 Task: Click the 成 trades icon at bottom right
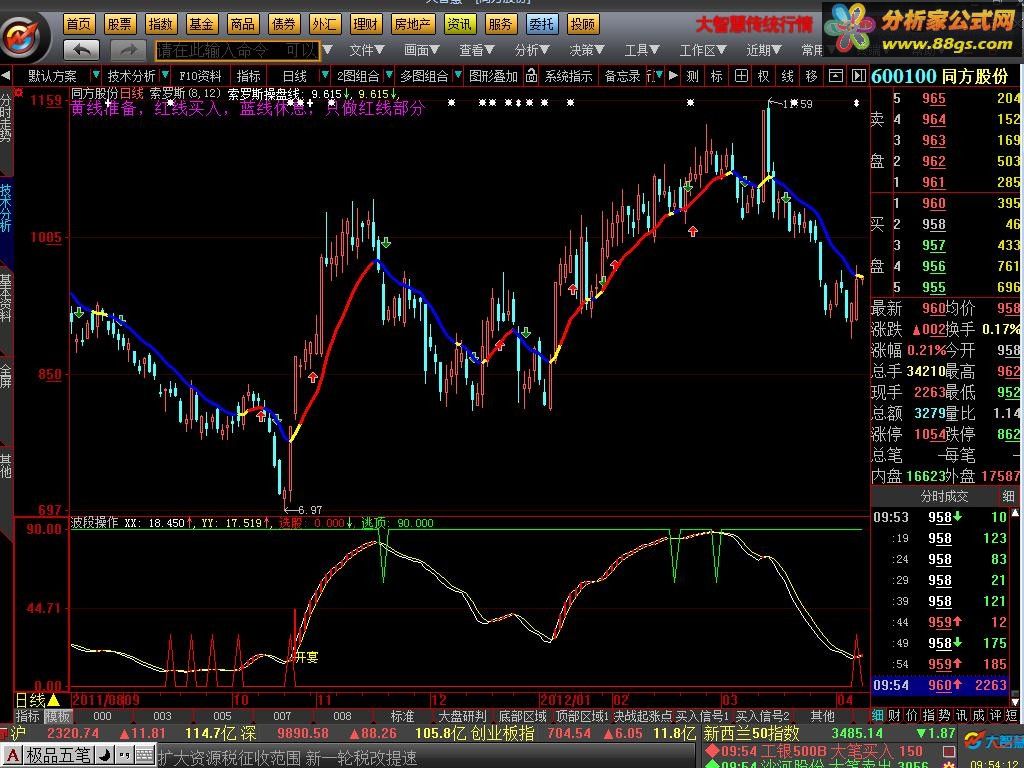click(x=979, y=716)
